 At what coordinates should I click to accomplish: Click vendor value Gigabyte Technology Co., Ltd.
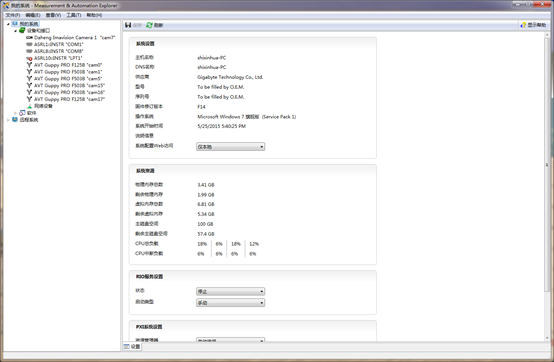point(230,77)
